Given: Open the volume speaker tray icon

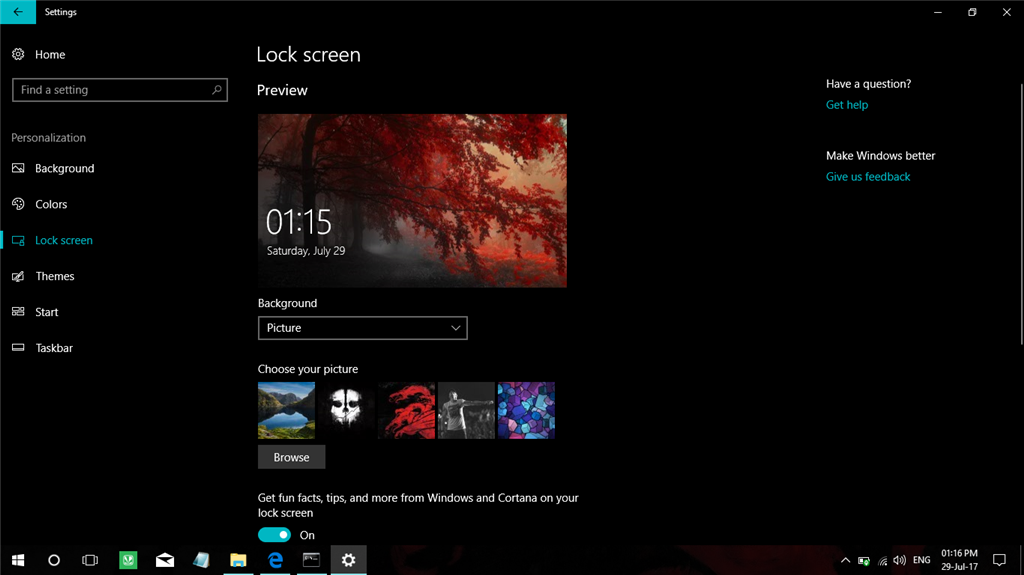Looking at the screenshot, I should pyautogui.click(x=900, y=560).
